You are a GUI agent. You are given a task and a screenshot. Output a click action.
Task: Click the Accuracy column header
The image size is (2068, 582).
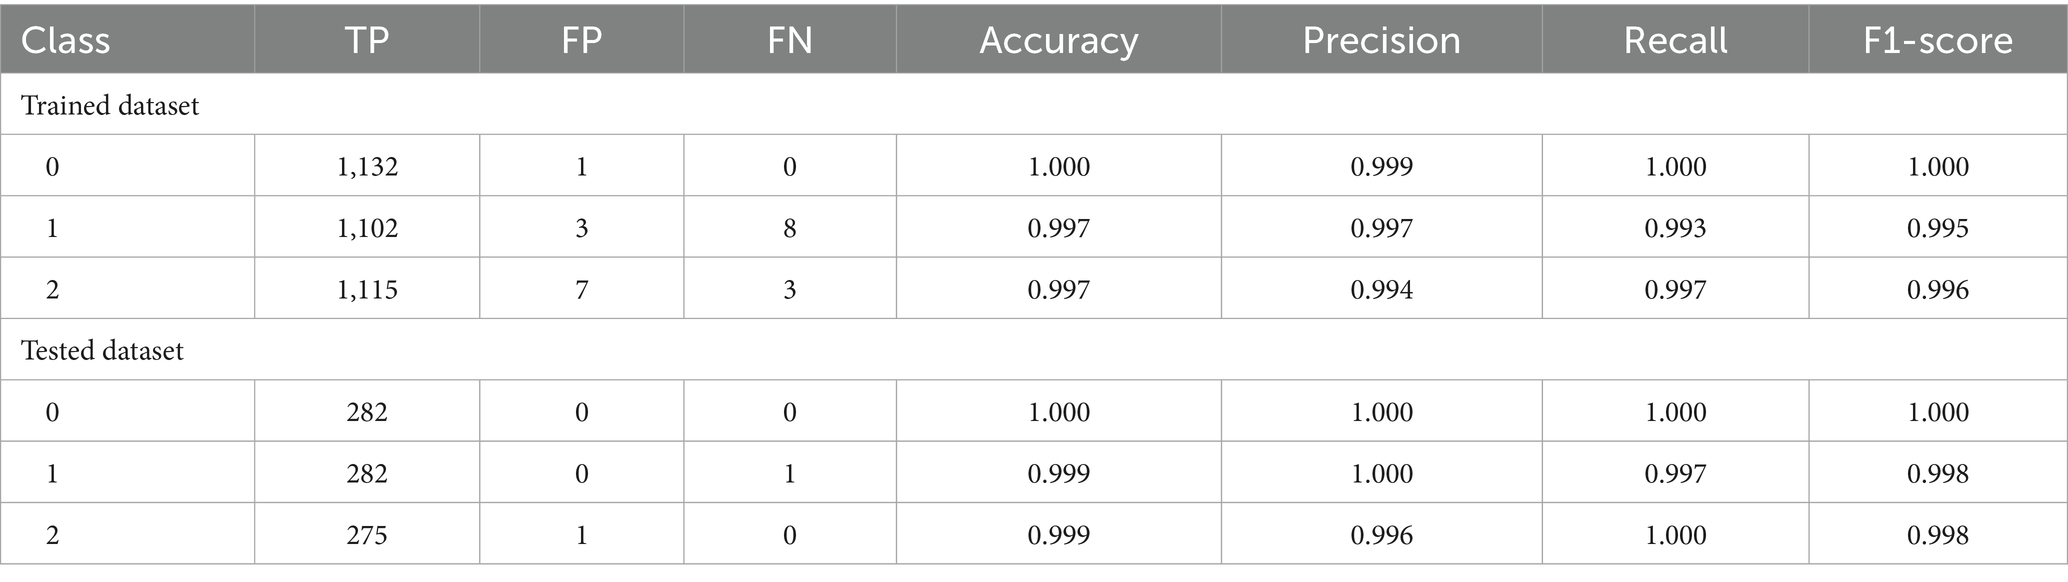[x=1058, y=40]
